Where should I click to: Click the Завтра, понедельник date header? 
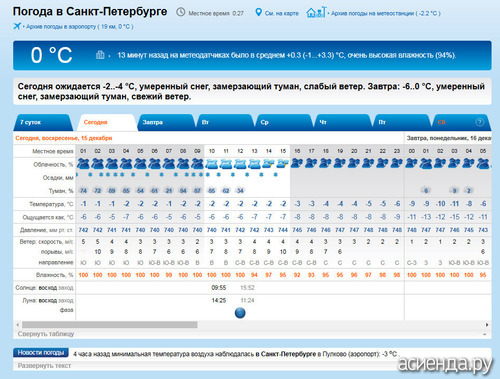(x=448, y=138)
